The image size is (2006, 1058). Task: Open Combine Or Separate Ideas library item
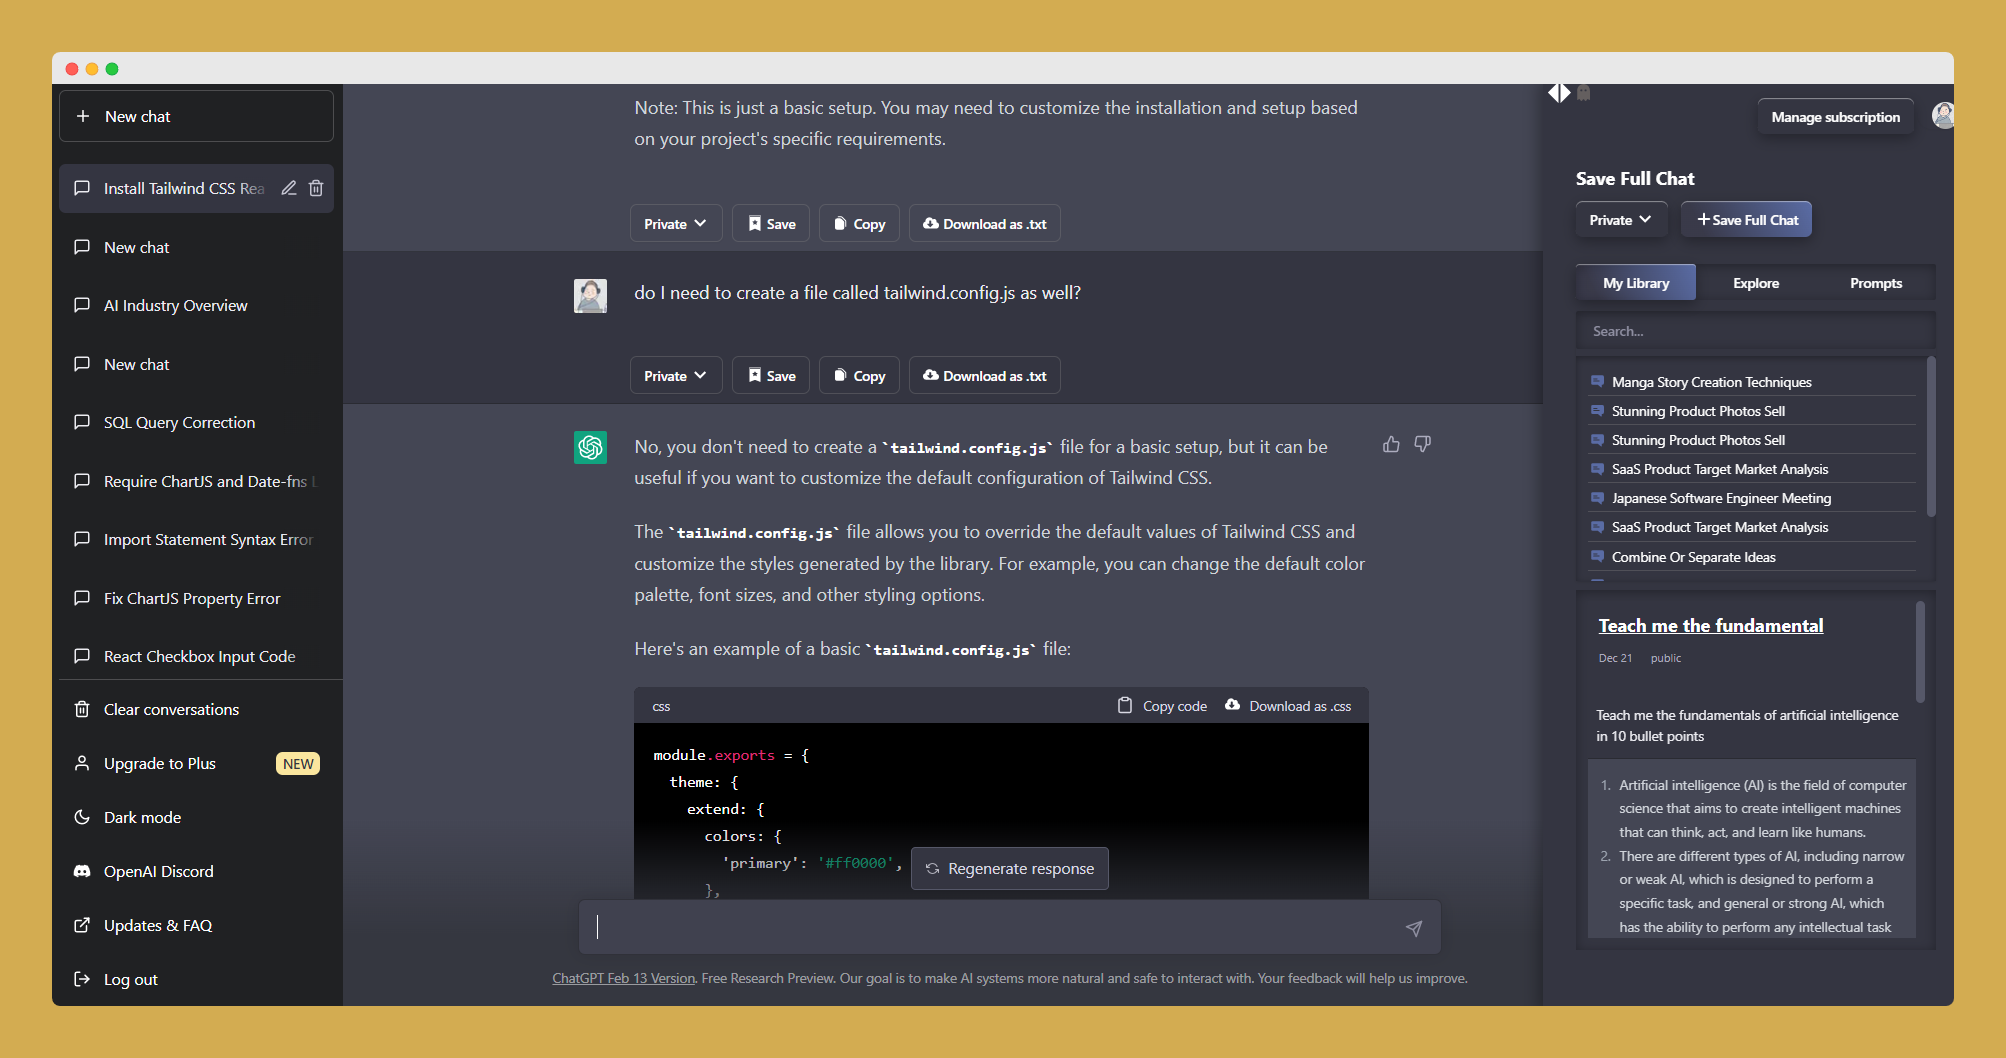[1752, 557]
